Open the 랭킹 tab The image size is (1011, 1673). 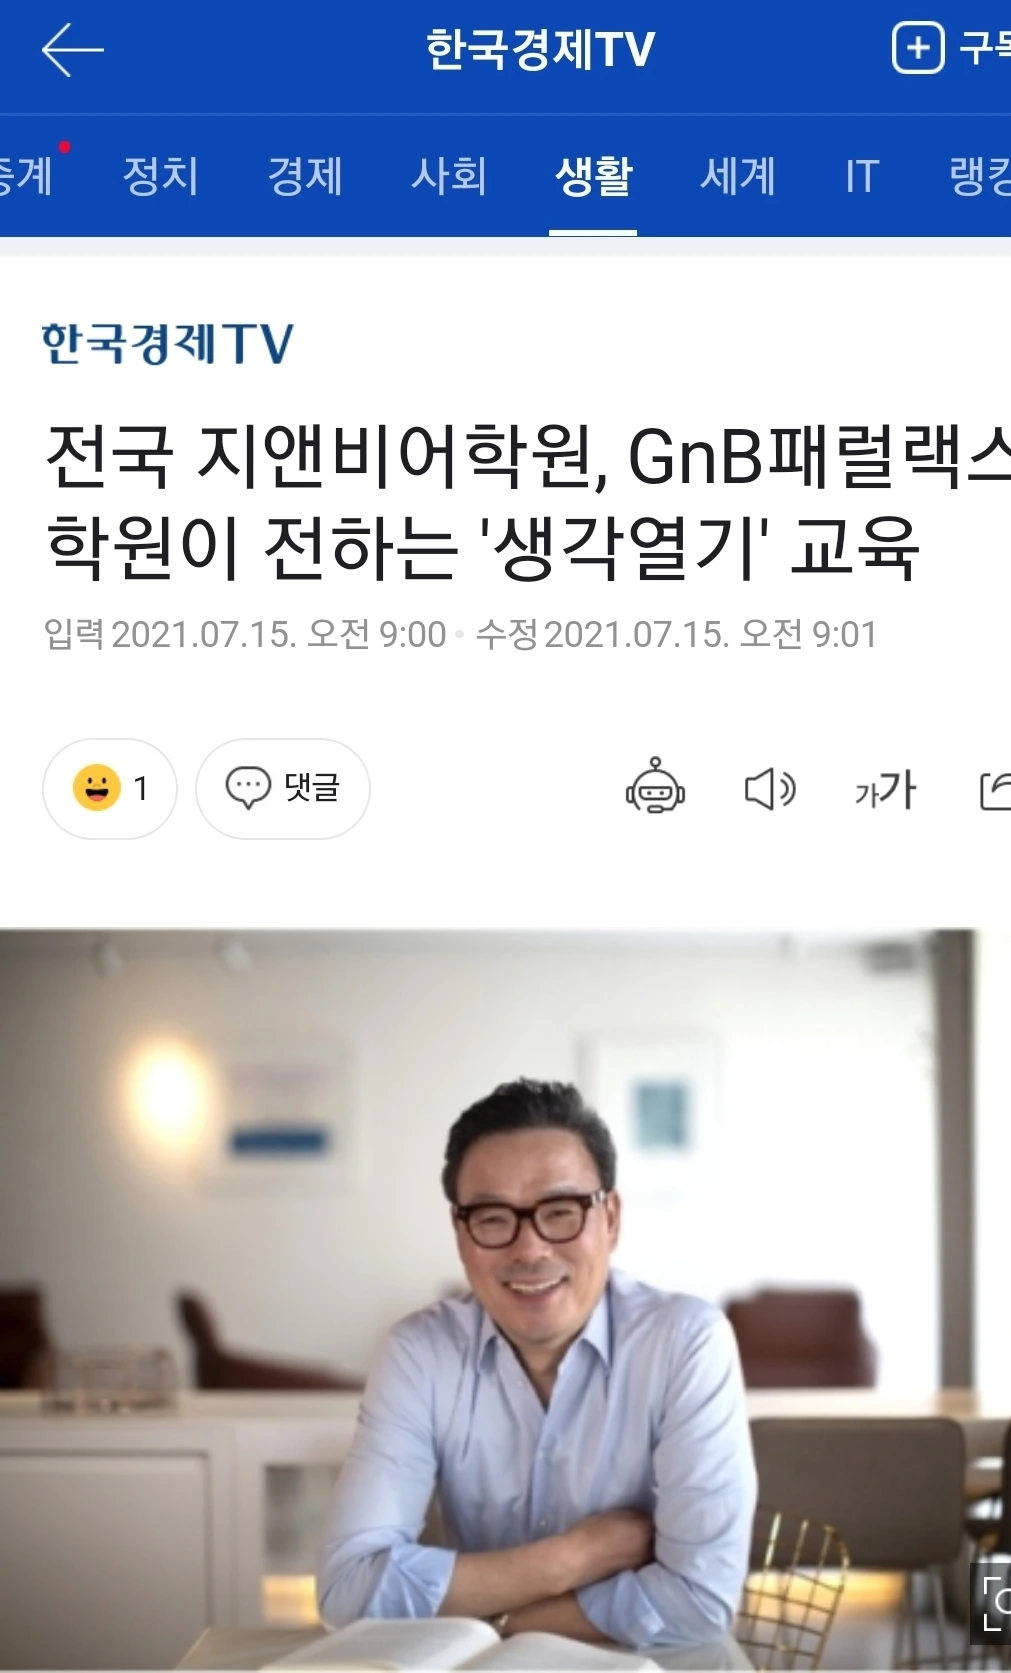[x=980, y=176]
